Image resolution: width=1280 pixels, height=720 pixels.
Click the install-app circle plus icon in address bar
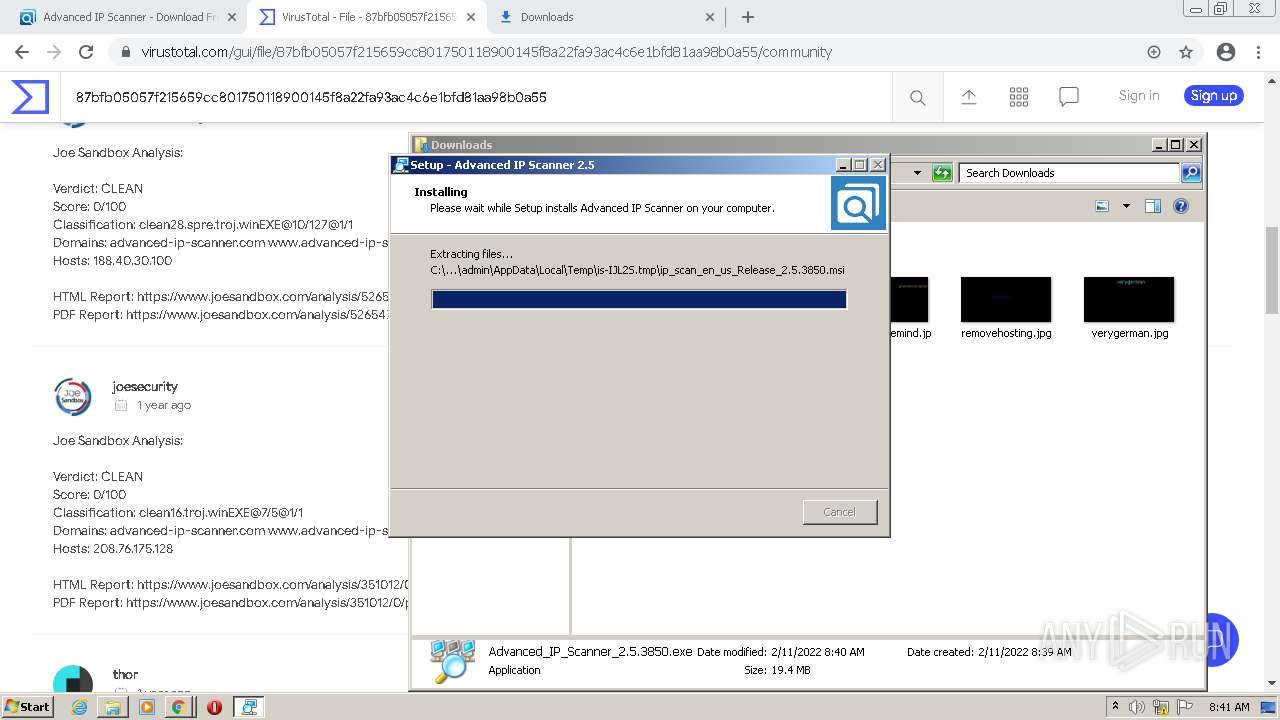pyautogui.click(x=1154, y=52)
